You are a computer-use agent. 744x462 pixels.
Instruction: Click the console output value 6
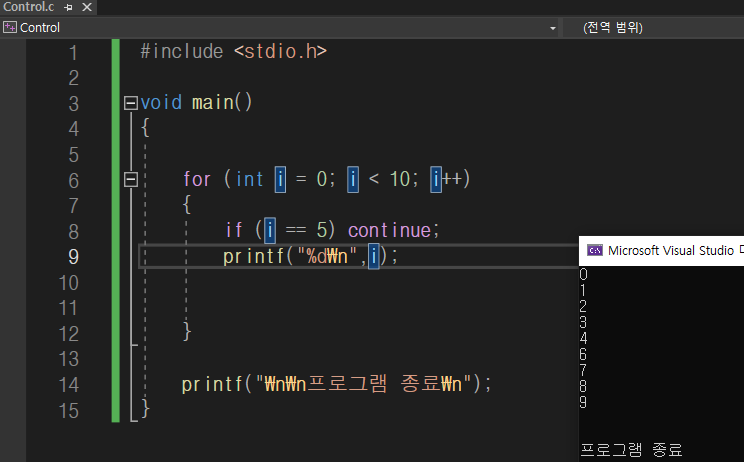click(x=583, y=354)
